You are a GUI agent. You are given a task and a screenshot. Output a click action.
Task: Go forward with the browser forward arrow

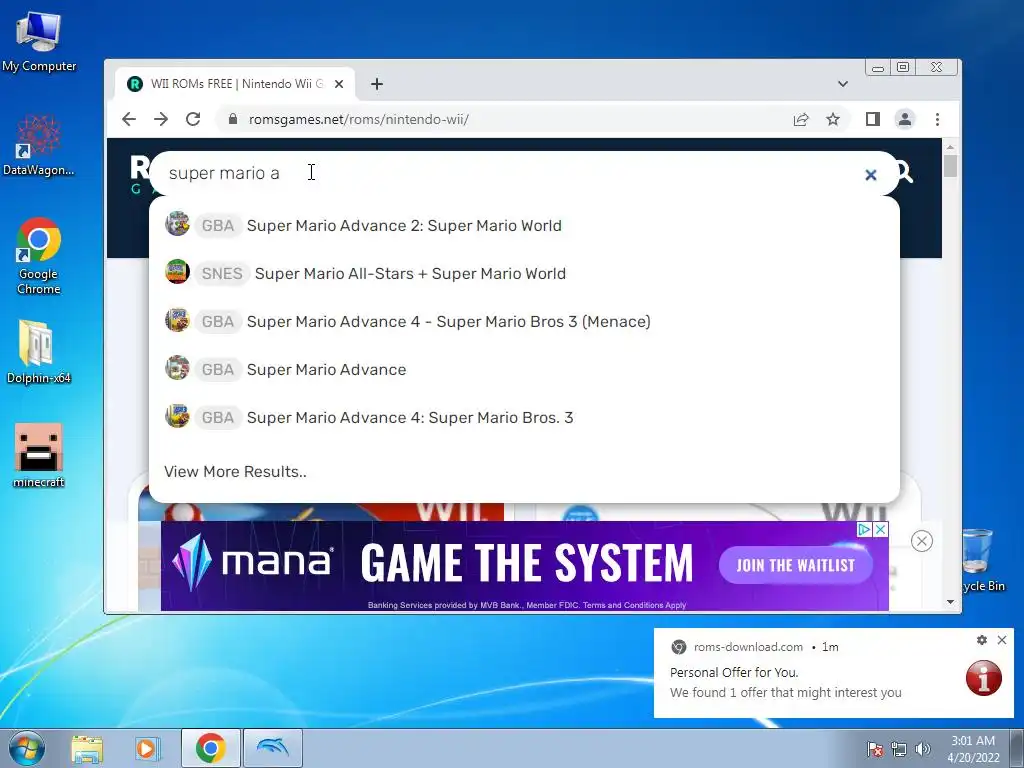point(161,119)
